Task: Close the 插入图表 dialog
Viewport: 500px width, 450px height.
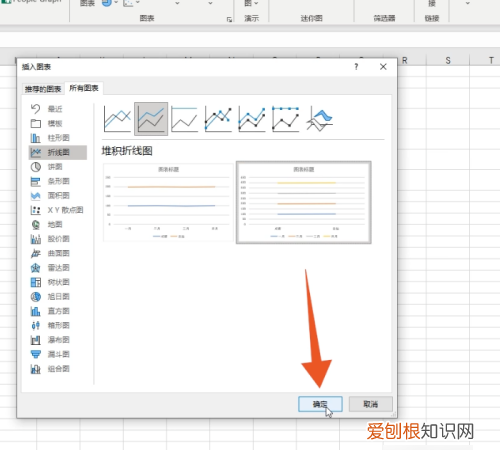Action: click(383, 67)
